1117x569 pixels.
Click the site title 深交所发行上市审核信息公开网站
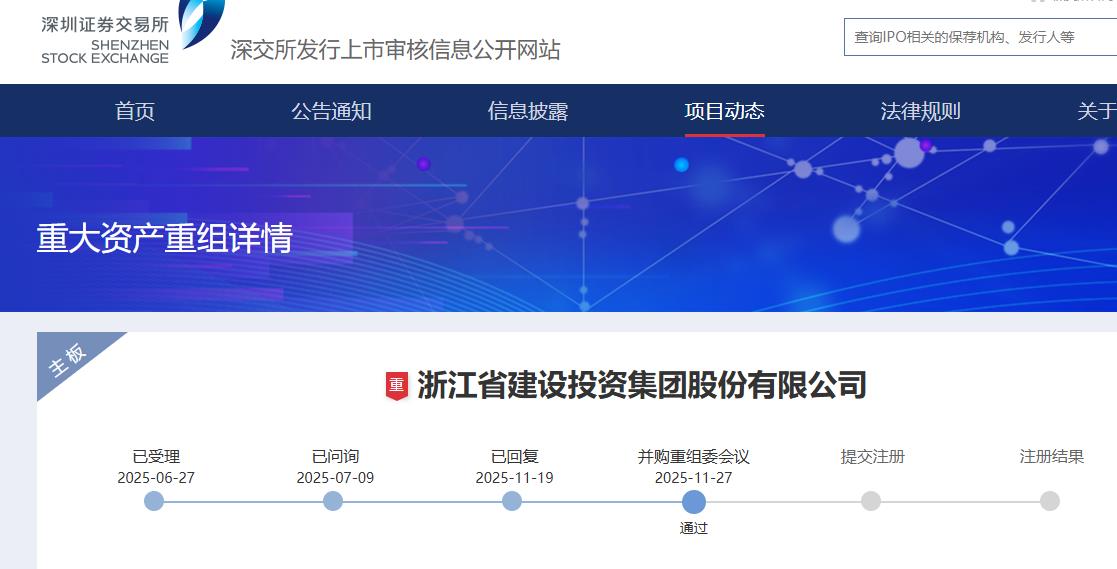click(395, 50)
